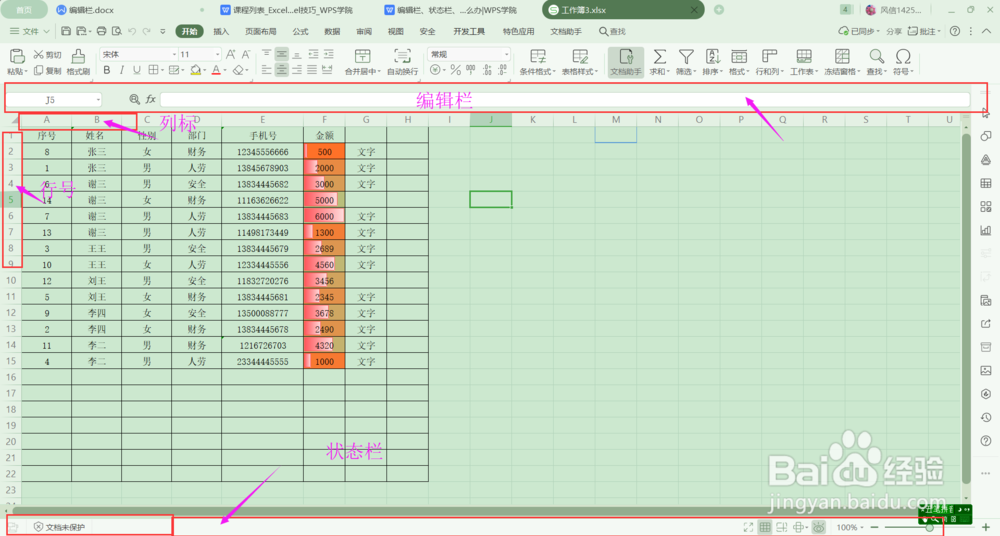Image resolution: width=1000 pixels, height=536 pixels.
Task: Click the Find (查找) magnifier in ribbon
Action: [x=877, y=57]
